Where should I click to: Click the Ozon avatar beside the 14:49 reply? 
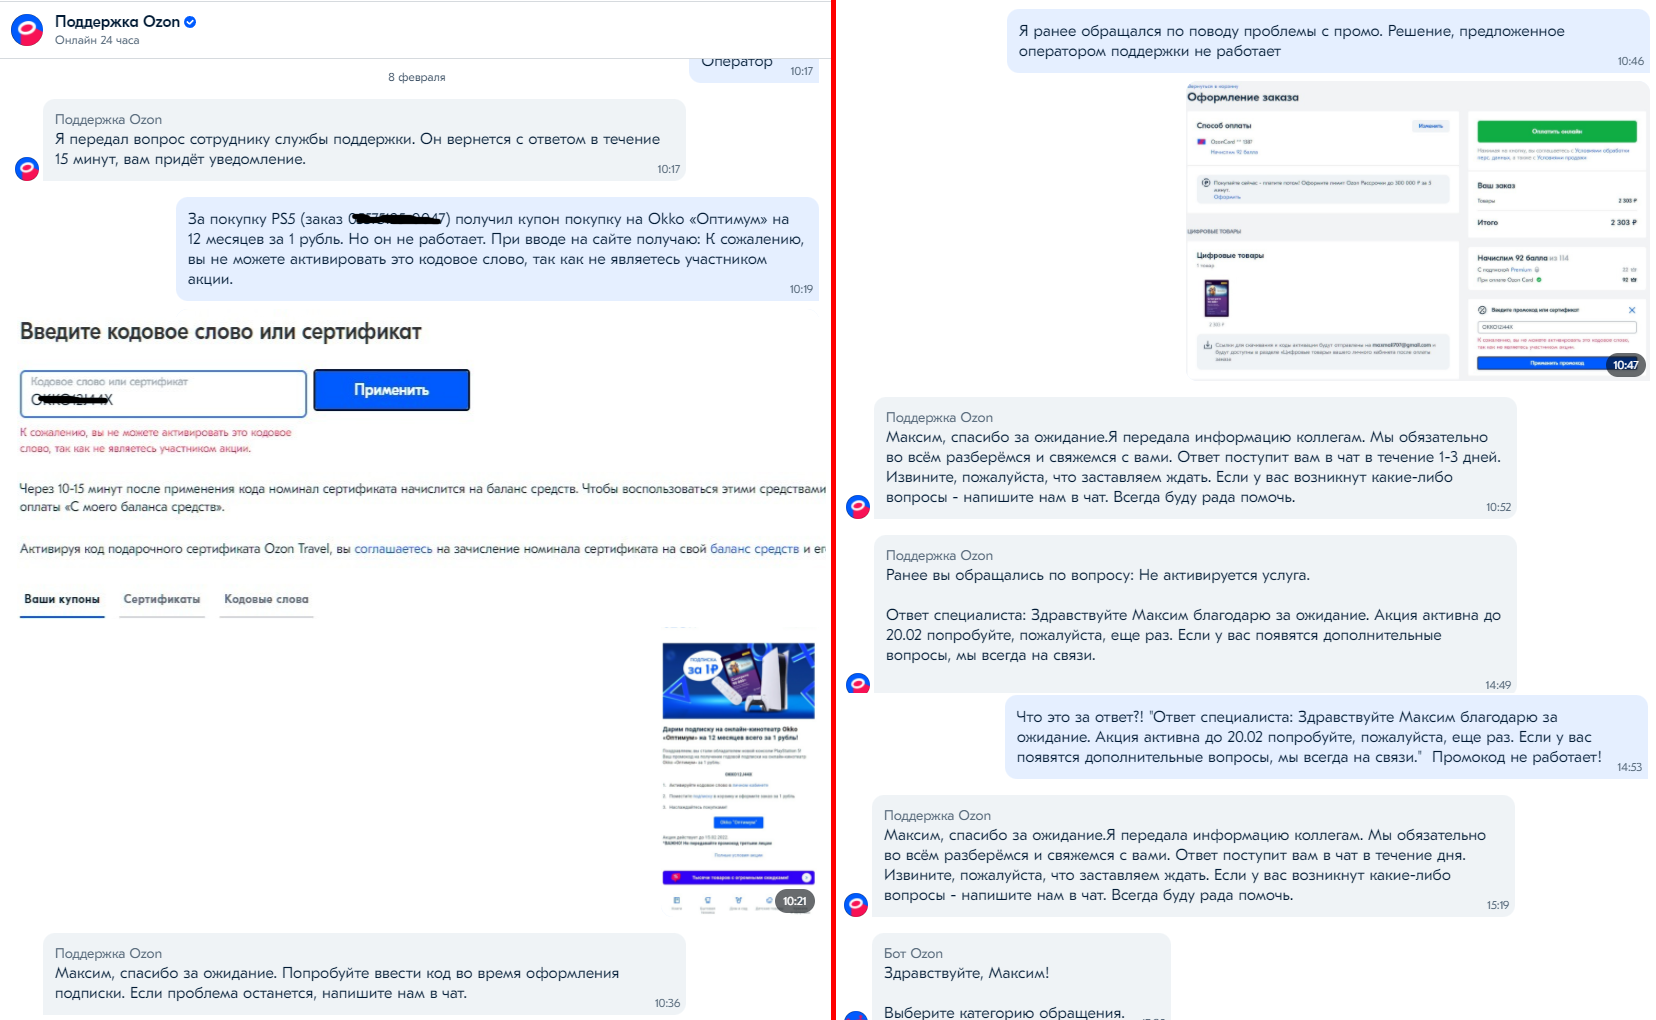pyautogui.click(x=858, y=684)
